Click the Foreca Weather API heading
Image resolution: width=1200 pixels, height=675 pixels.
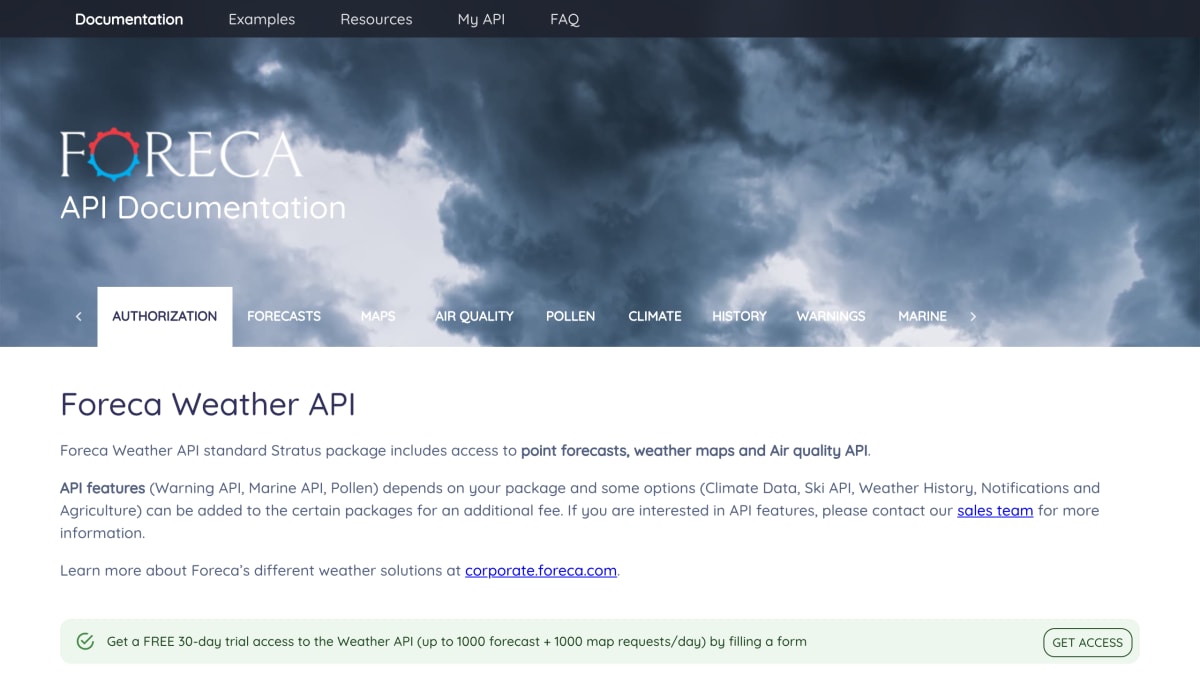tap(208, 404)
